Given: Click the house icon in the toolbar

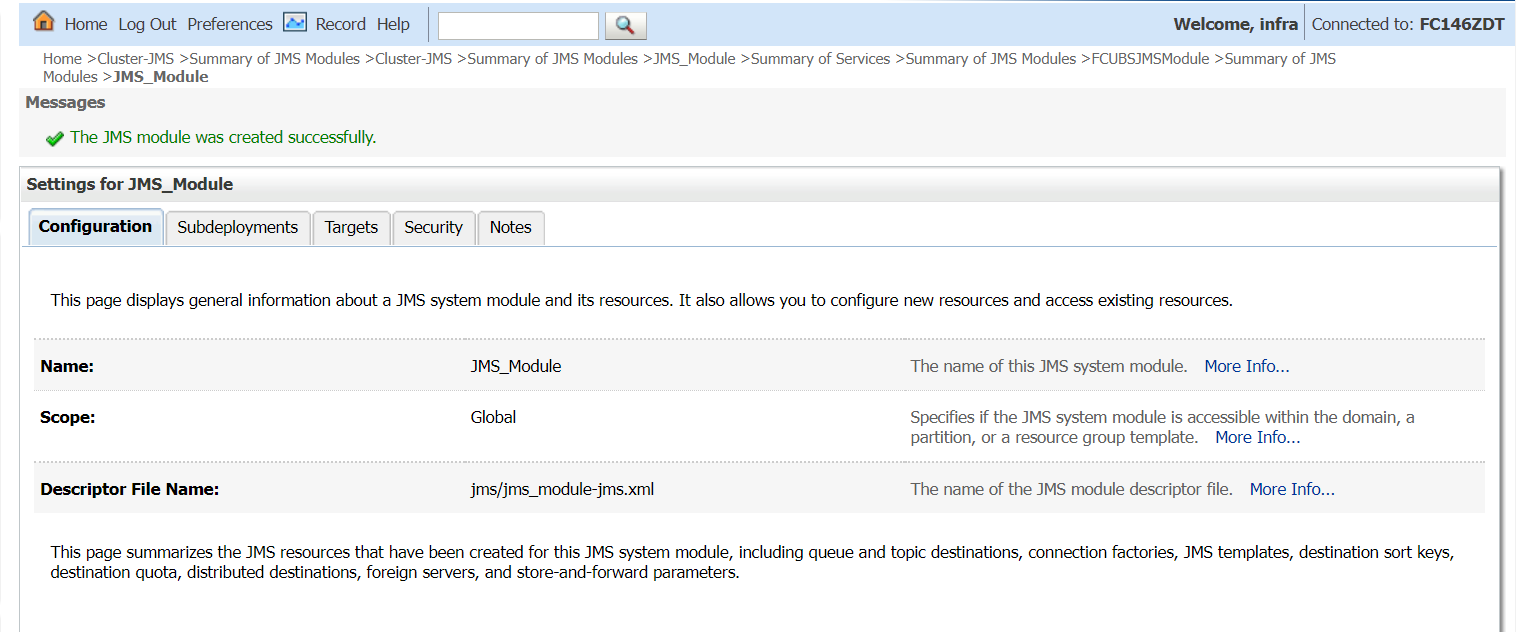Looking at the screenshot, I should click(44, 22).
